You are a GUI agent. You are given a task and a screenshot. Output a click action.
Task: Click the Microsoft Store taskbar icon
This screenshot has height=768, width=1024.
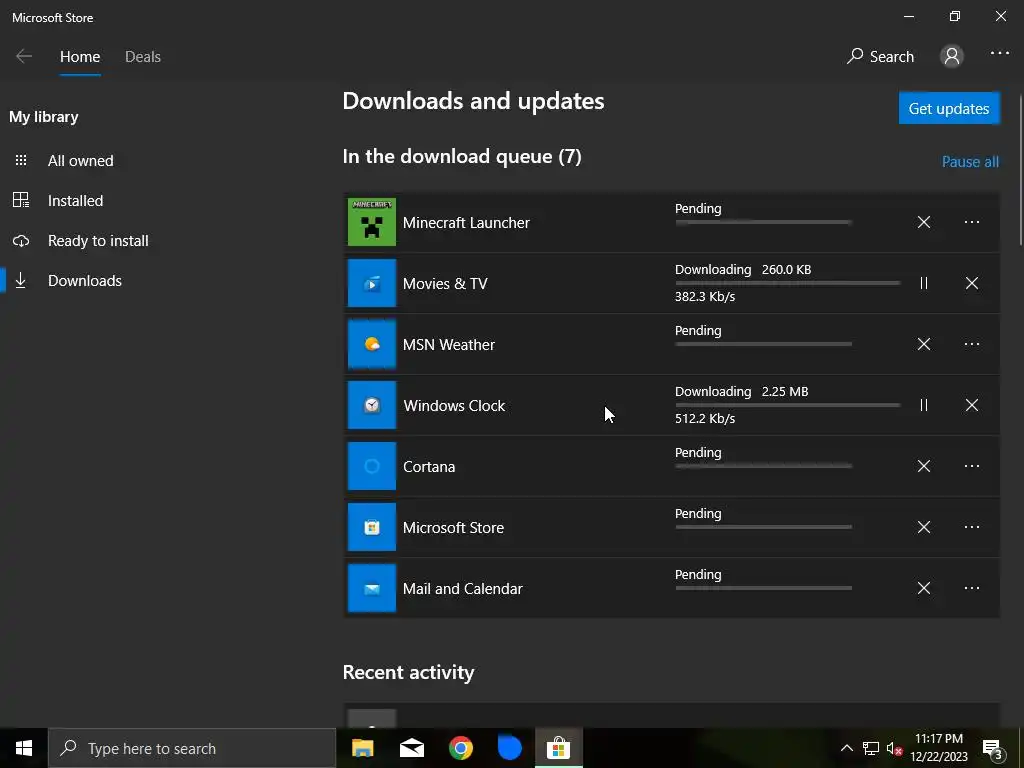559,748
